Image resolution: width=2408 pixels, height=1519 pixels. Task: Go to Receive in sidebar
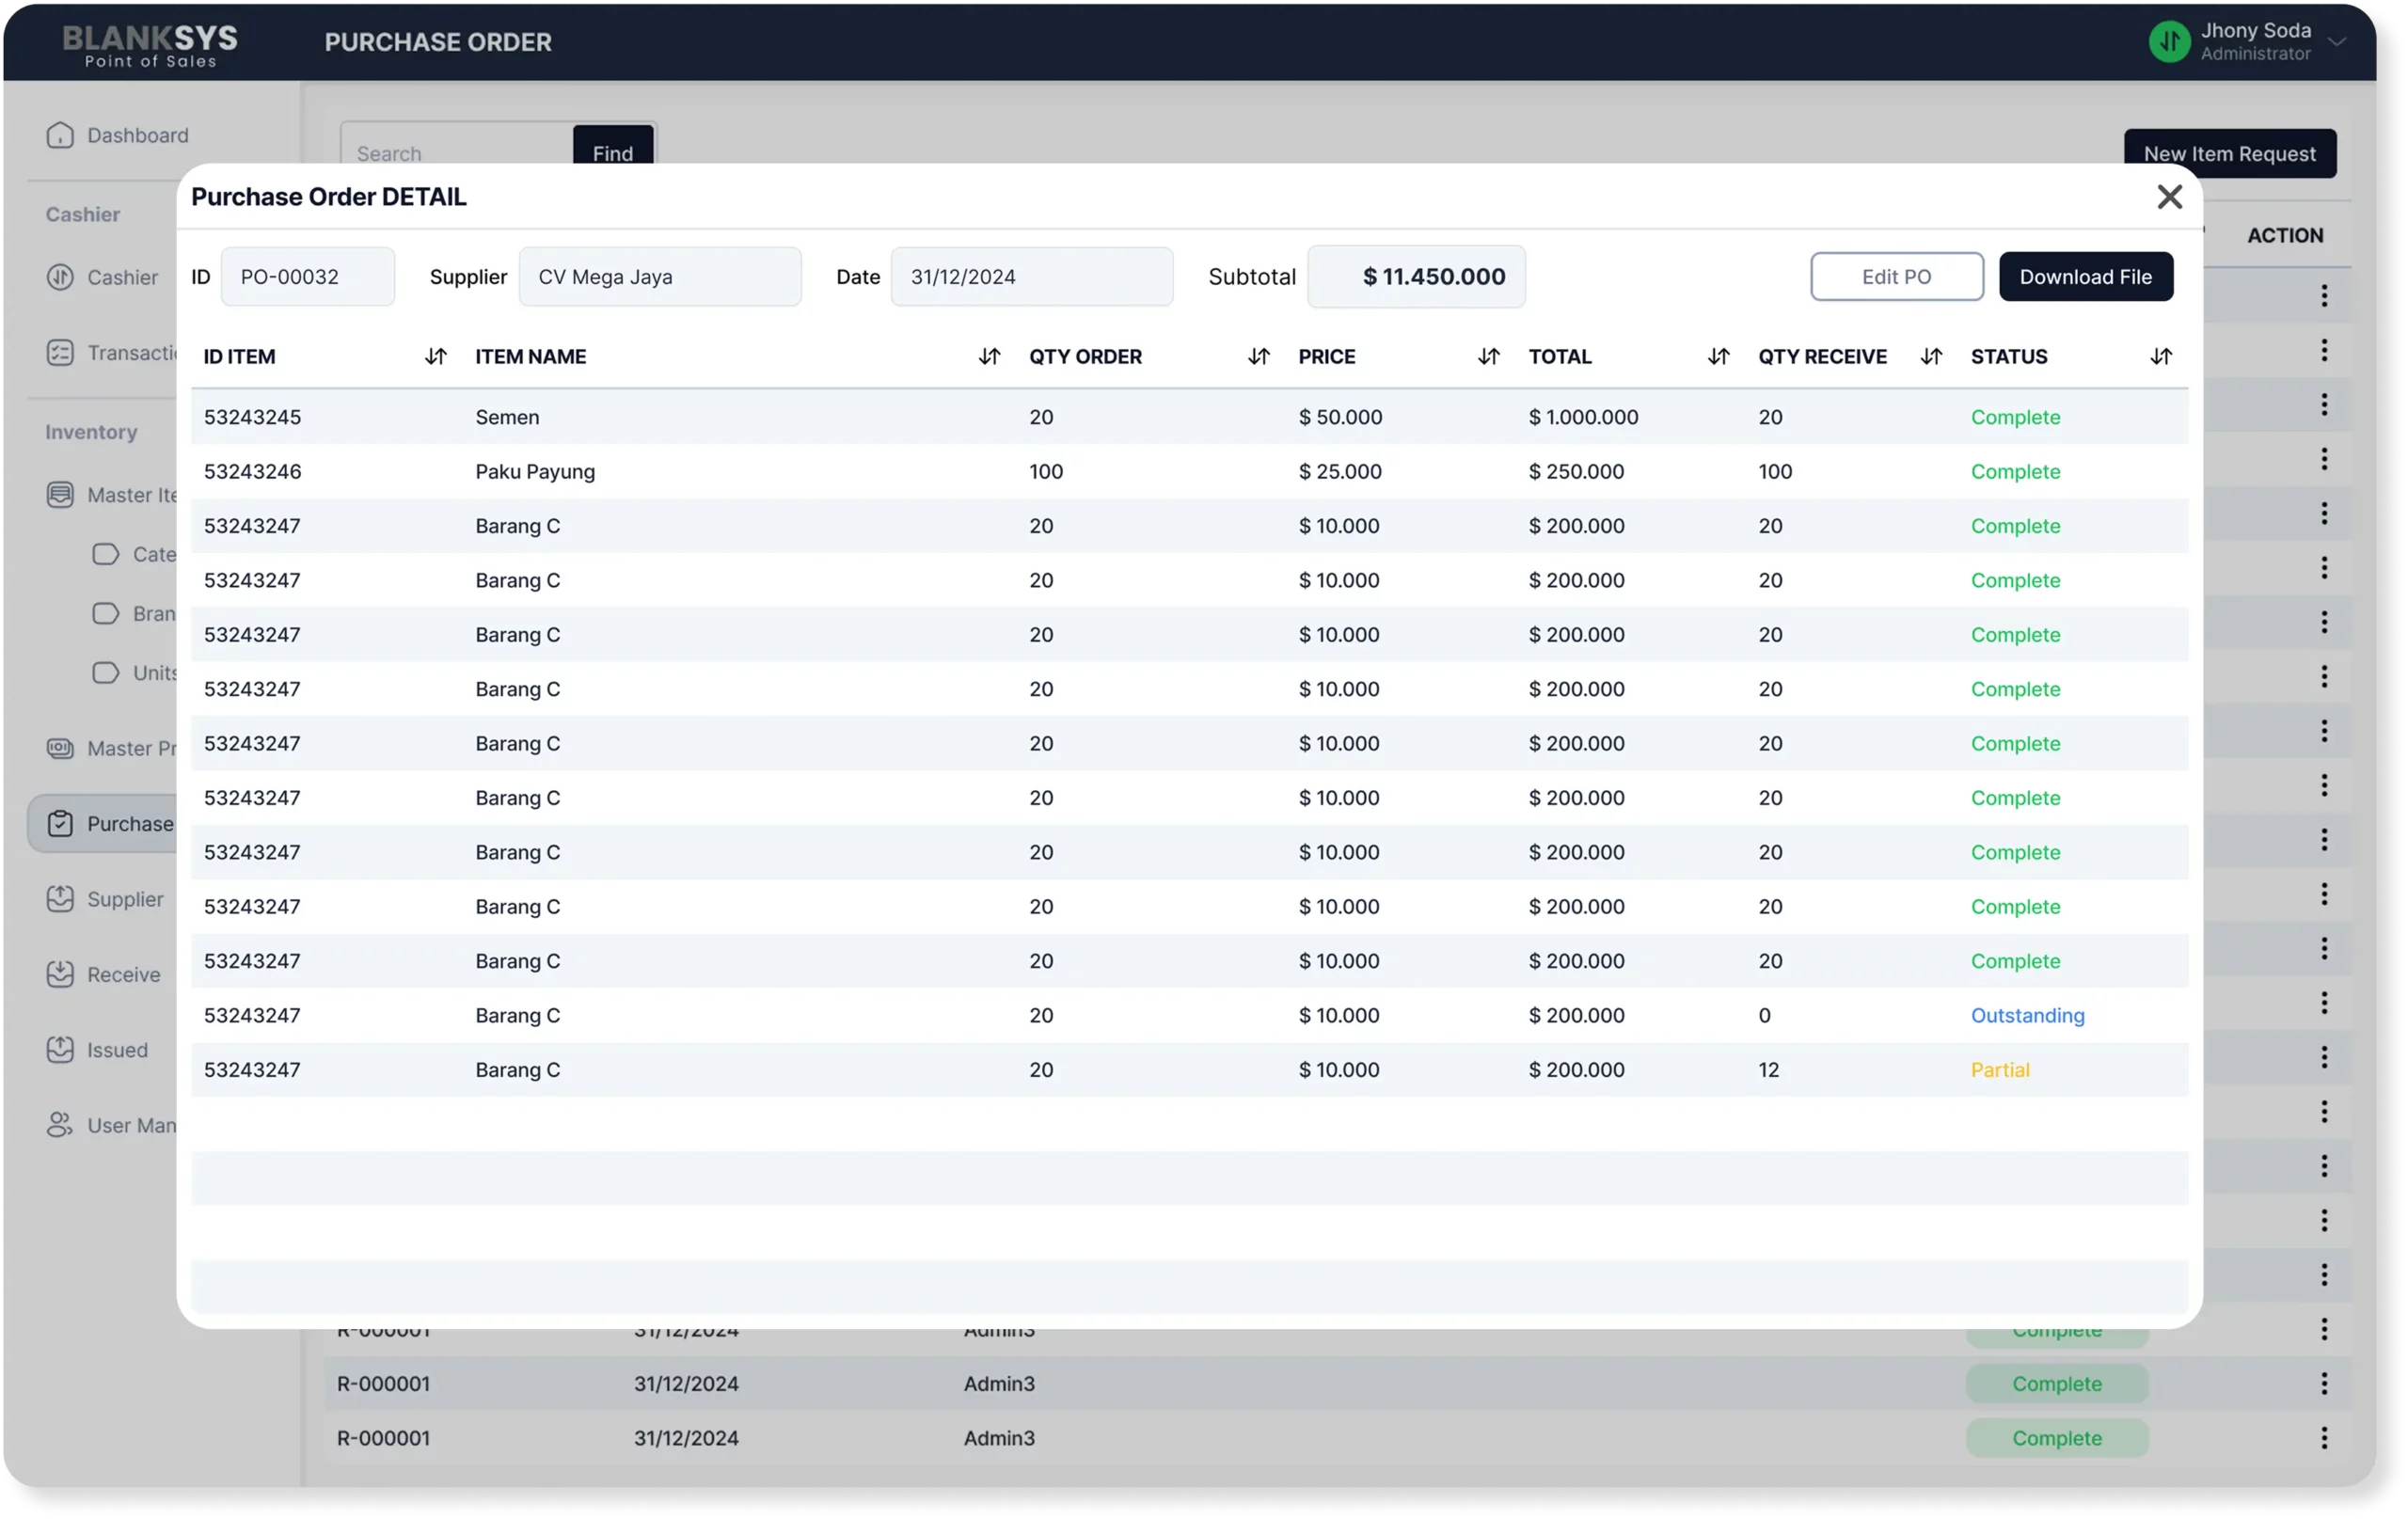point(122,974)
